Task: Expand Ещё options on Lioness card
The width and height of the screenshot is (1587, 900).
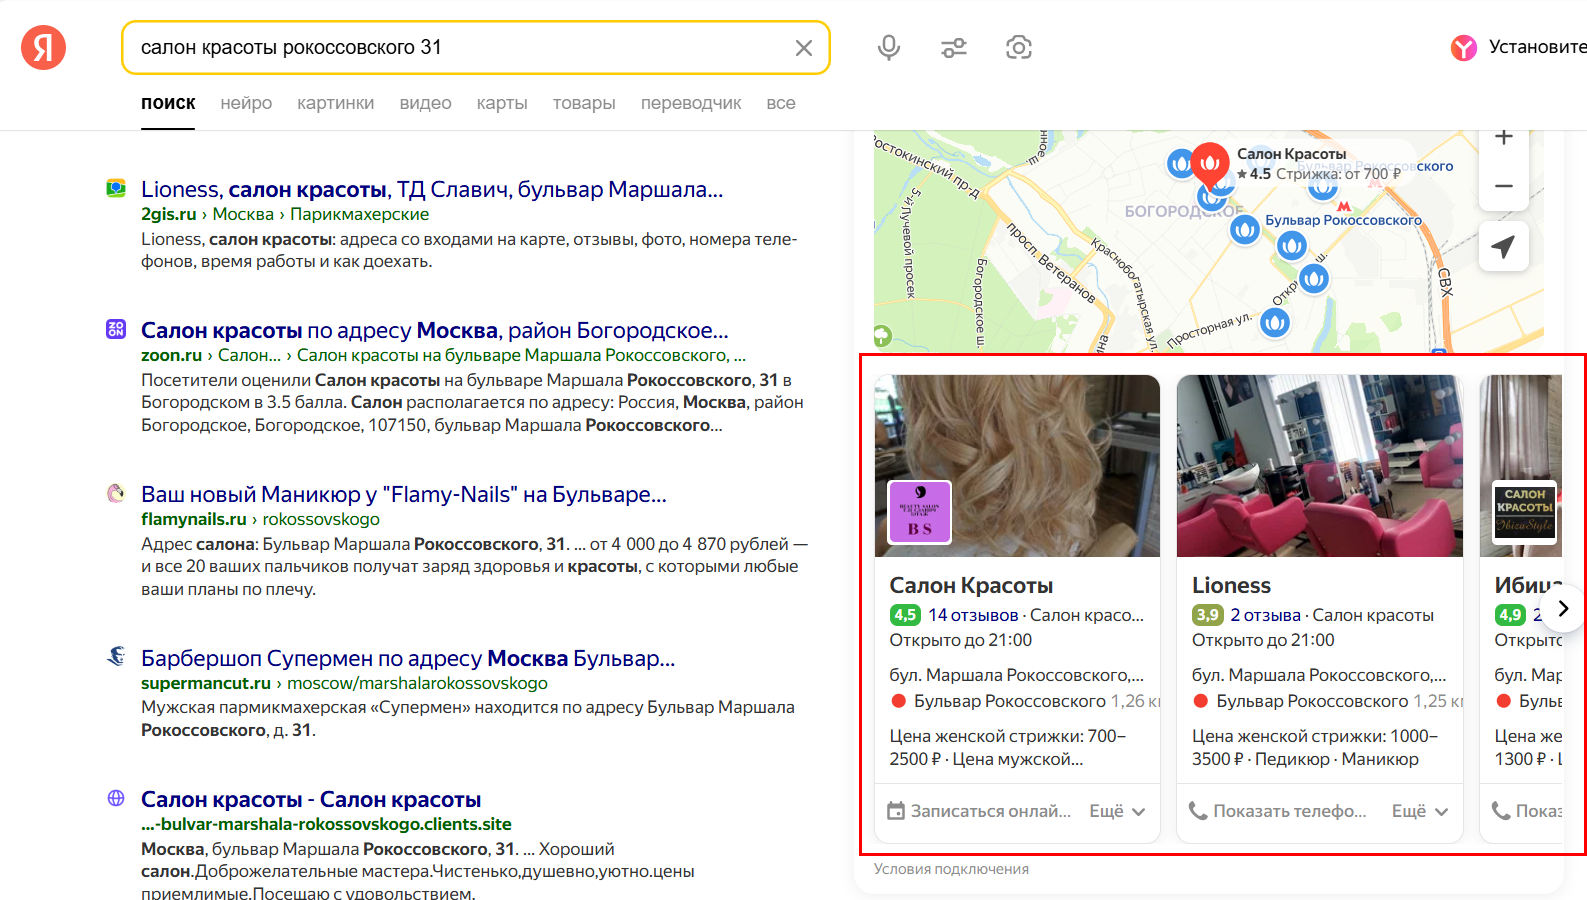Action: coord(1420,811)
